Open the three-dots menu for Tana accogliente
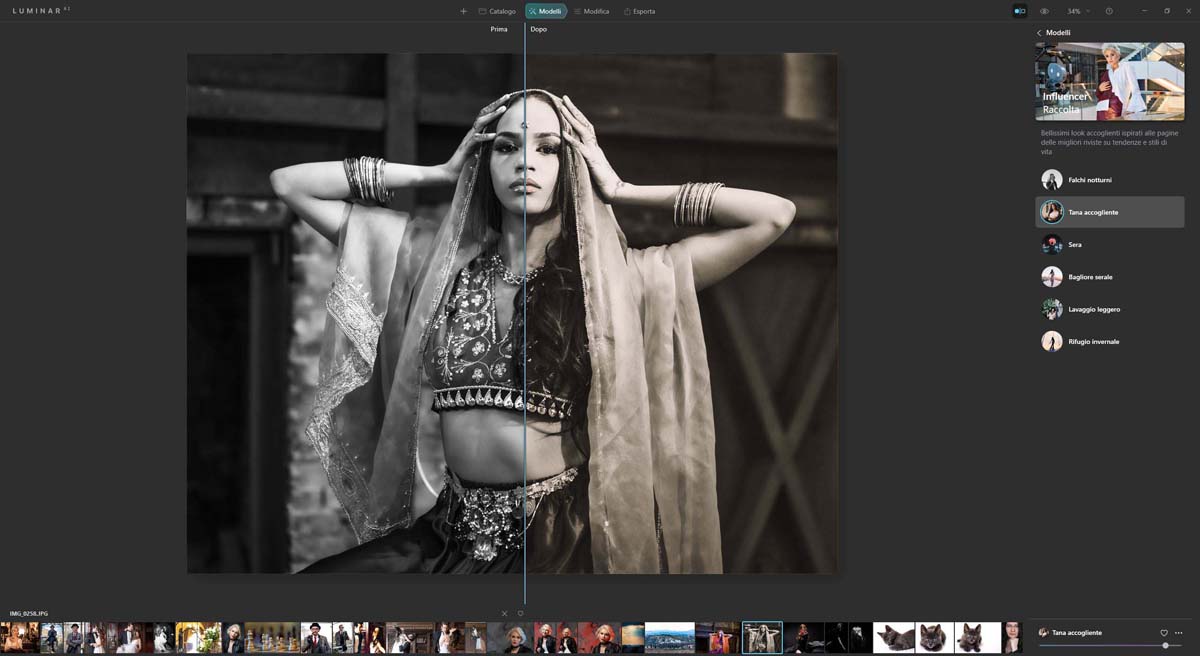 coord(1179,633)
